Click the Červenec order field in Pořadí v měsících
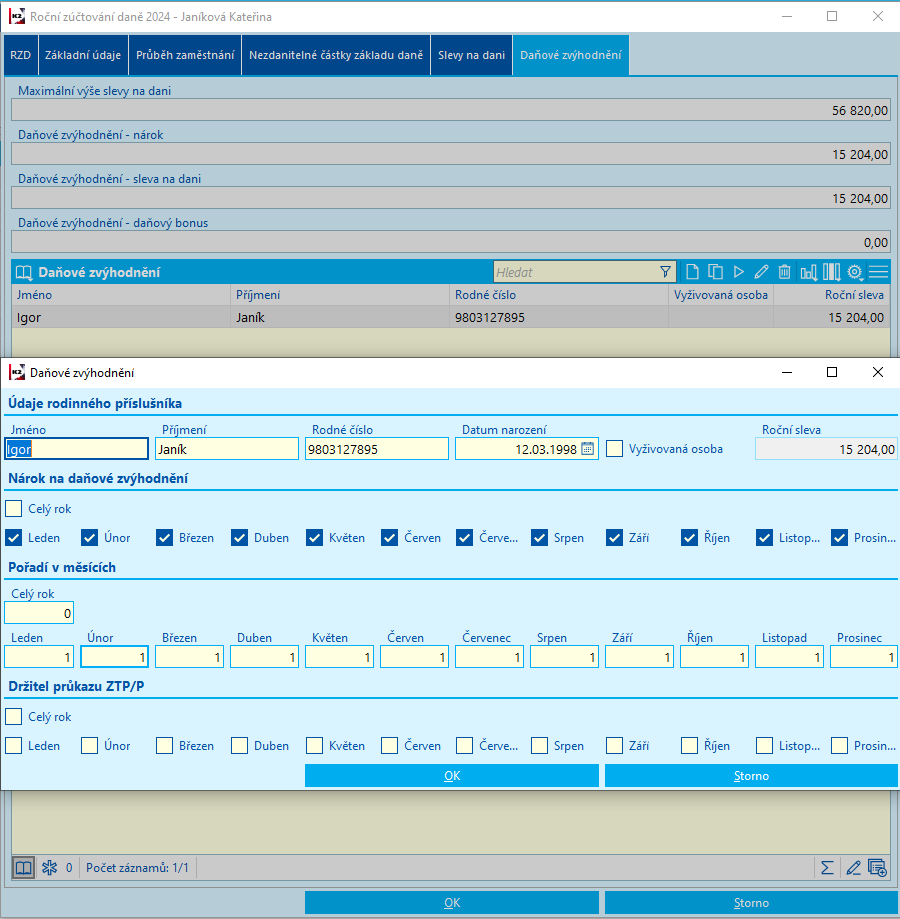The height and width of the screenshot is (919, 900). click(489, 657)
